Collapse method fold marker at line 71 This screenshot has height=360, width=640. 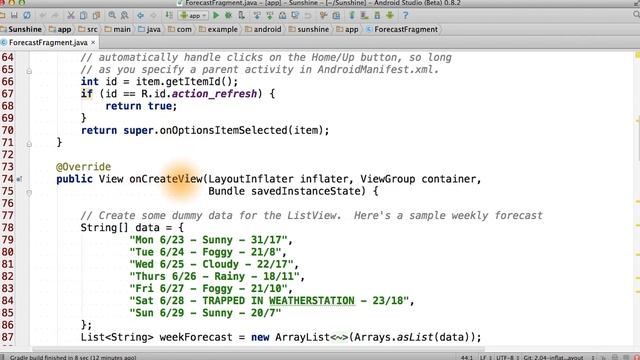[29, 144]
